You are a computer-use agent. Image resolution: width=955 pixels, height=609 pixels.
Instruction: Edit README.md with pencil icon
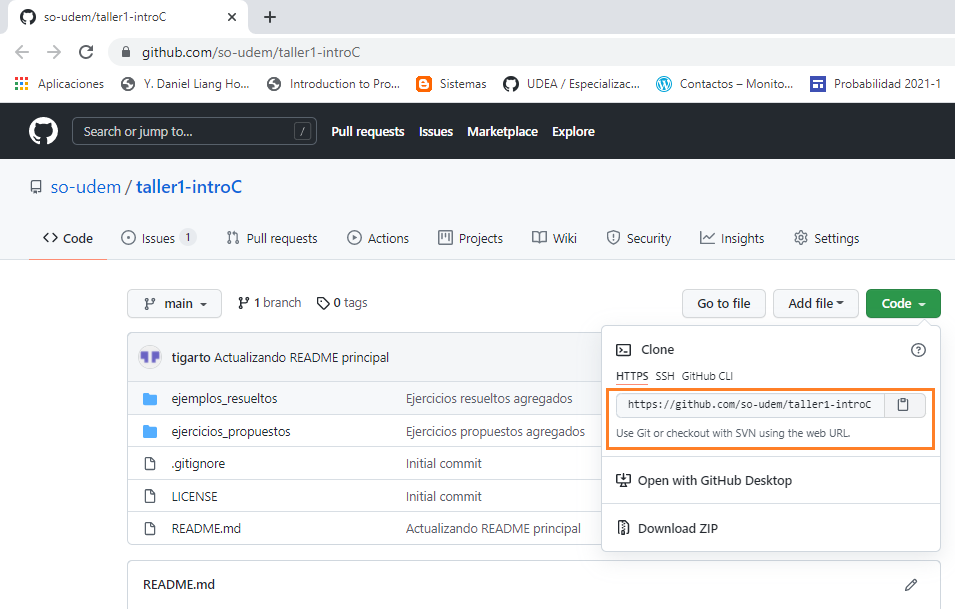[911, 585]
